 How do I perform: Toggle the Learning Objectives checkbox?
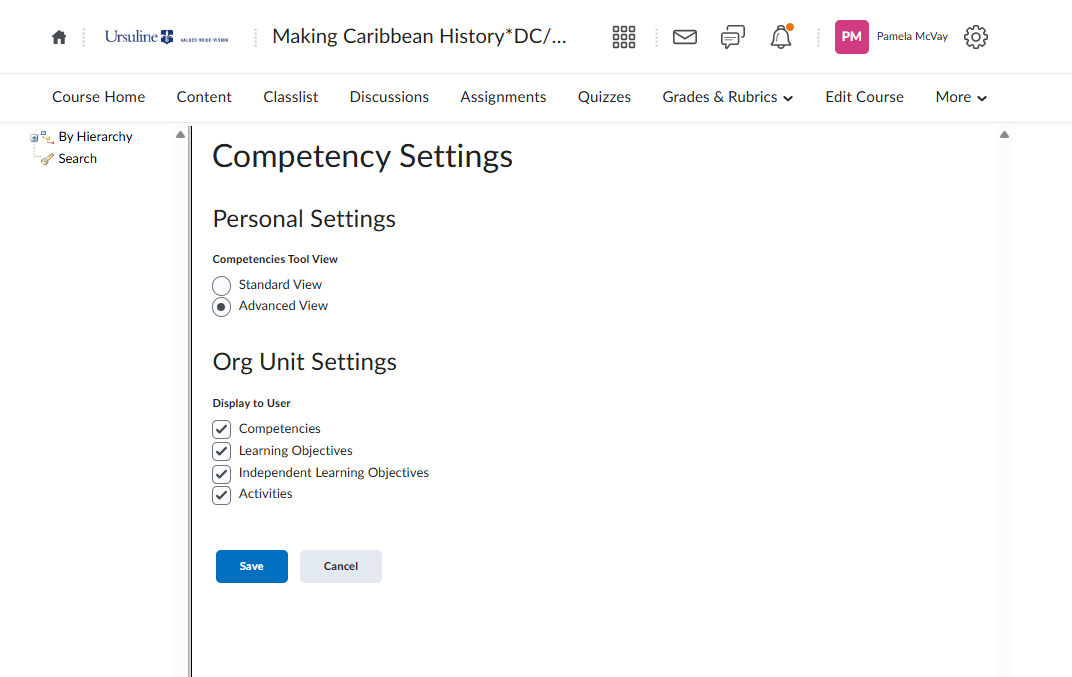tap(222, 451)
